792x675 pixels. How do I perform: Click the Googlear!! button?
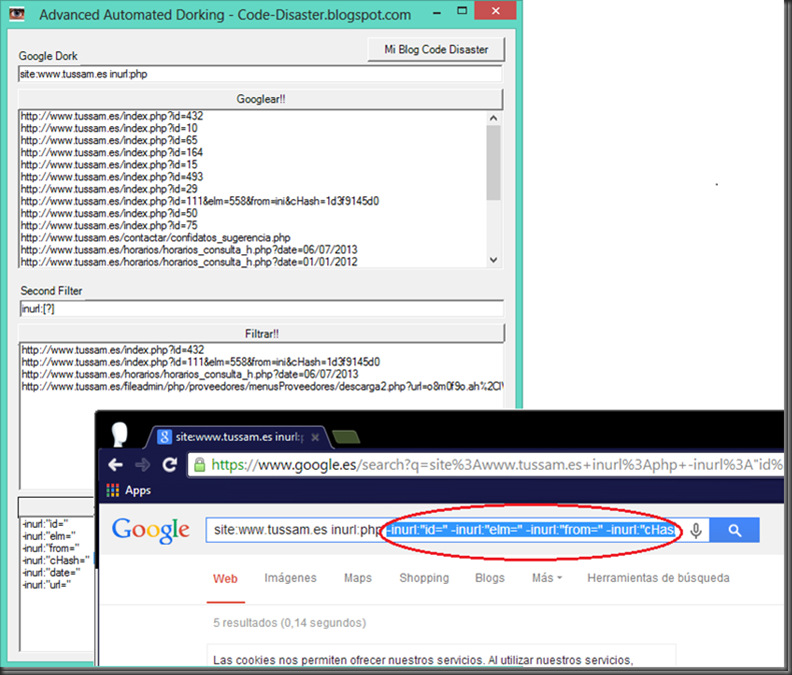tap(261, 99)
